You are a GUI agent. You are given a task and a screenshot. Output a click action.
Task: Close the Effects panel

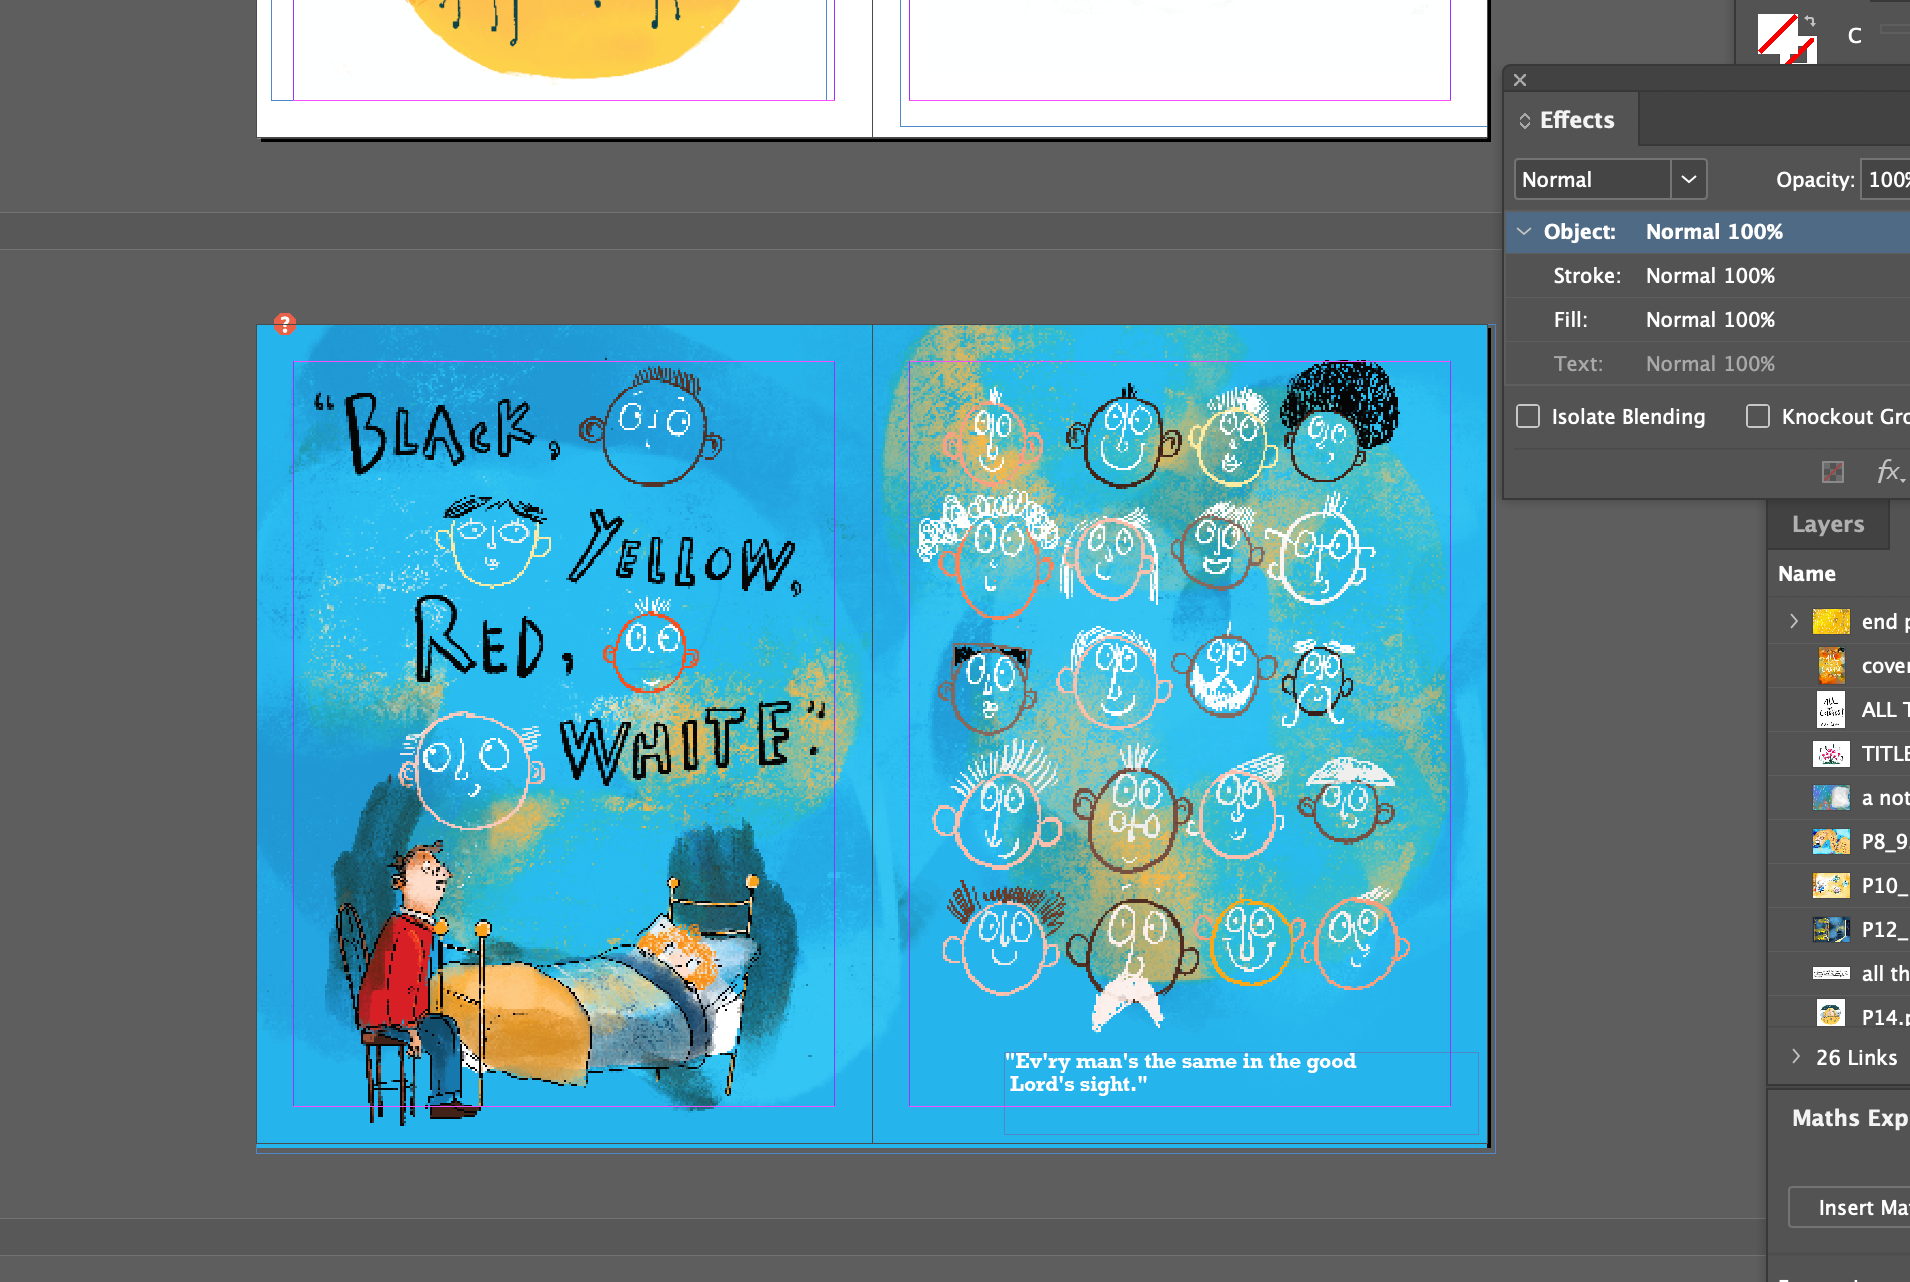[1520, 80]
